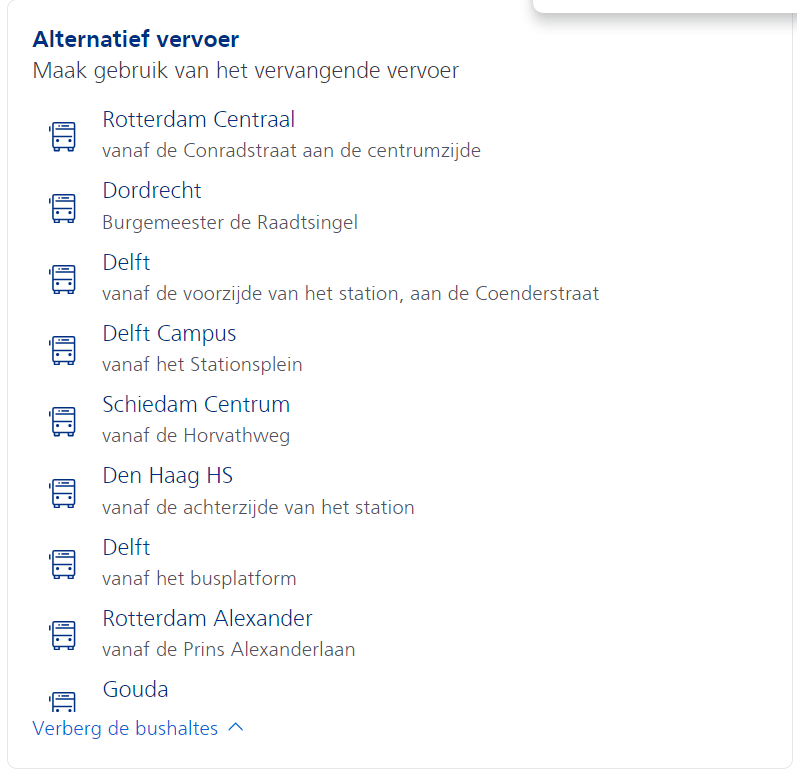Click the bus icon beside Gouda
Screen dimensions: 797x771
63,702
